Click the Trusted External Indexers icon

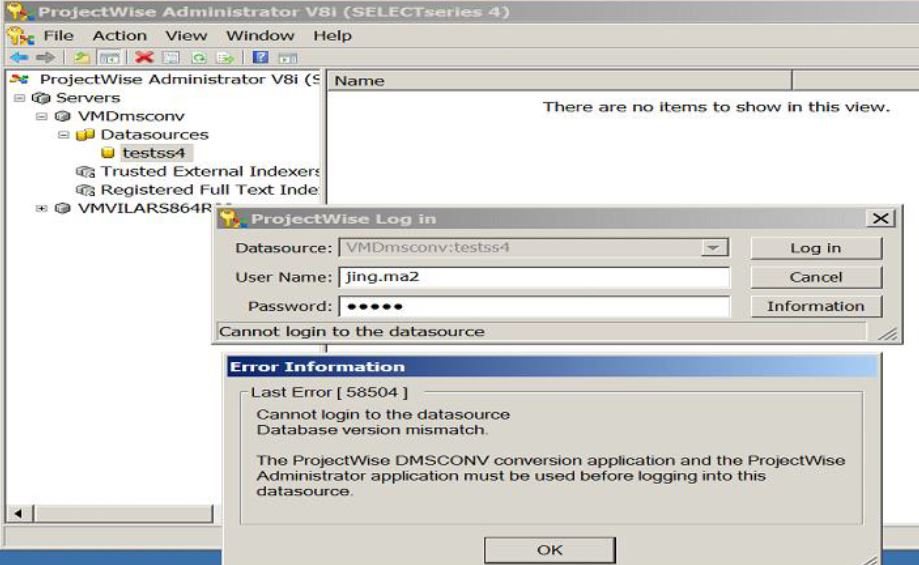(86, 172)
